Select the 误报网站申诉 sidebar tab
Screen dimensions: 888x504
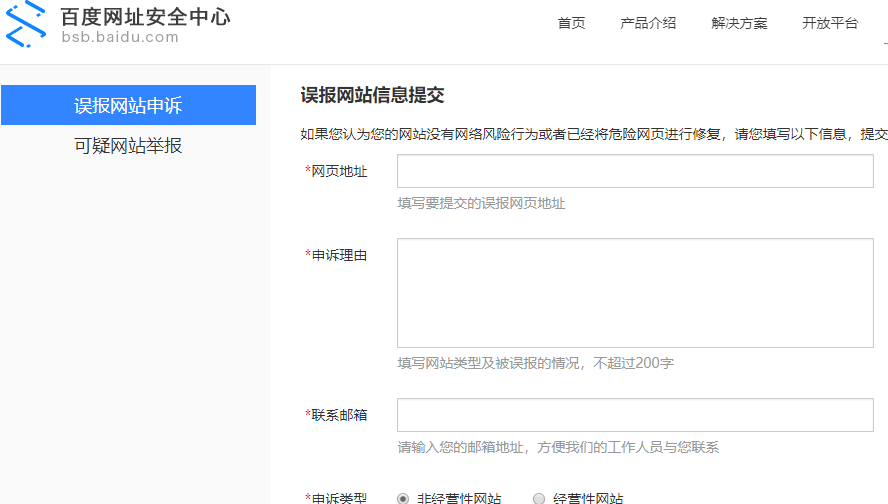[x=128, y=106]
